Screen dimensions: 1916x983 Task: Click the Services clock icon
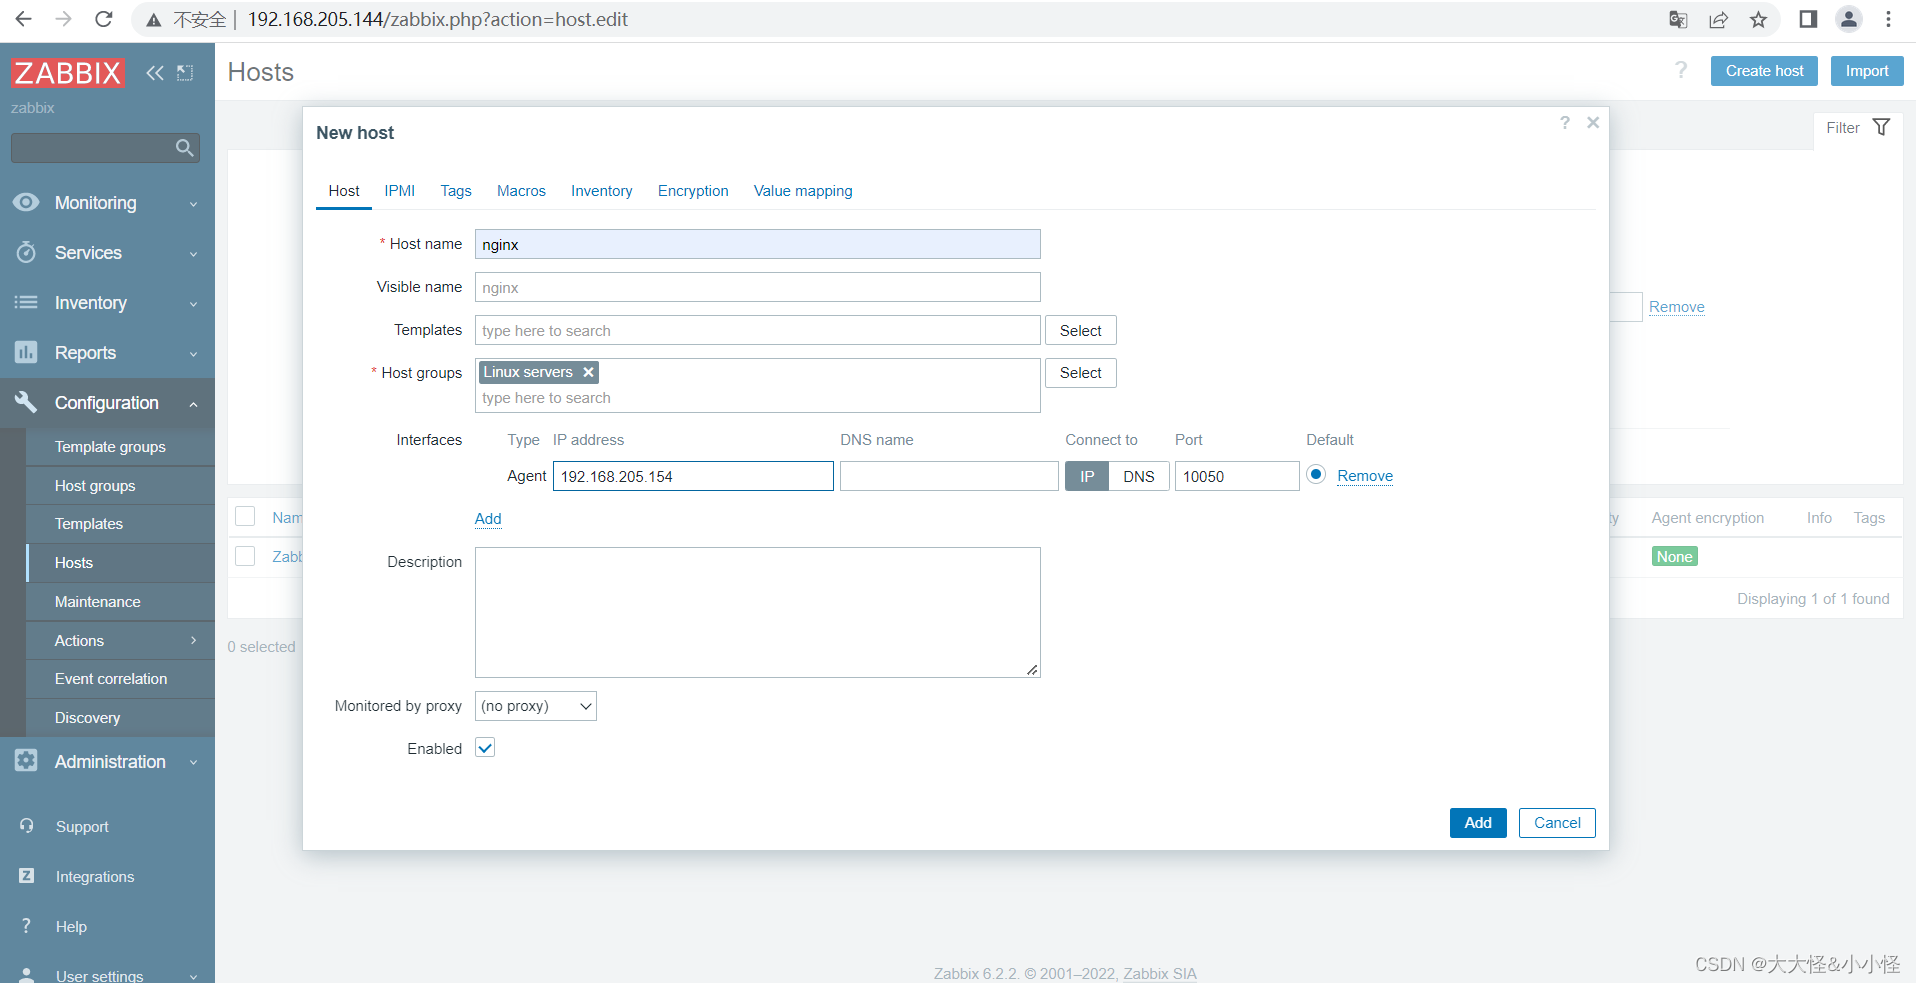point(26,252)
